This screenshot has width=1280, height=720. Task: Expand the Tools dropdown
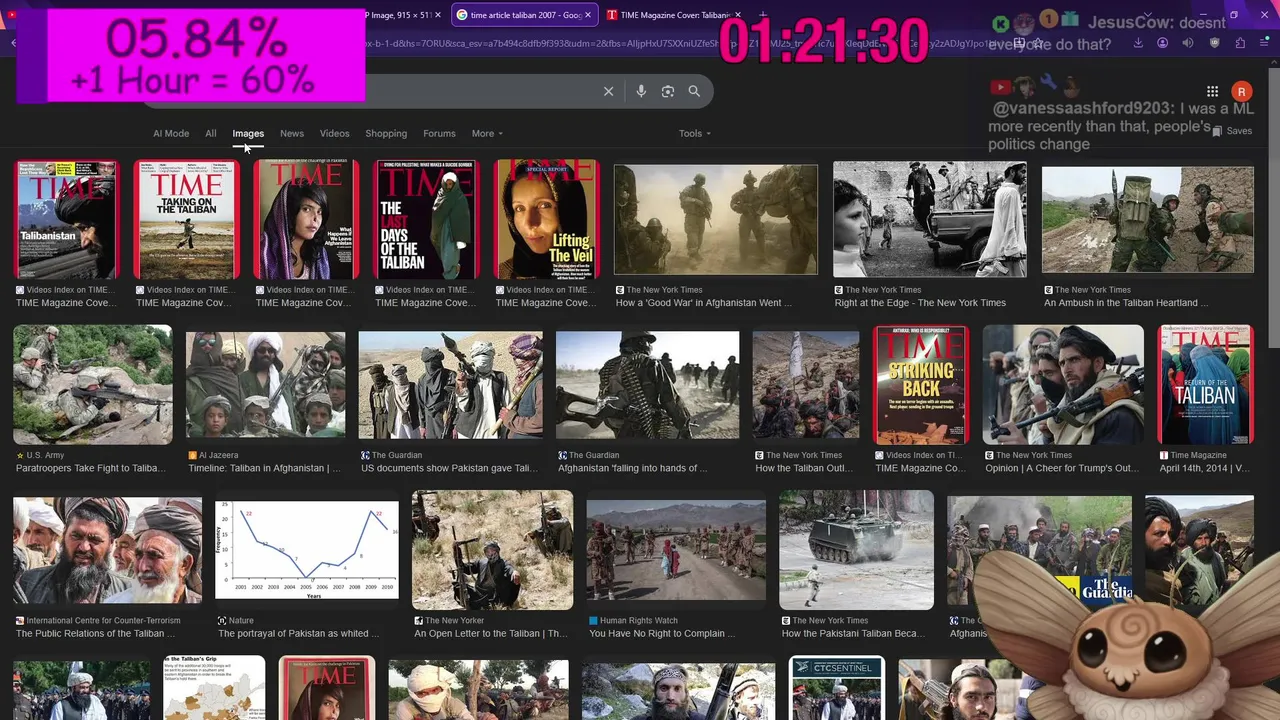pos(695,133)
